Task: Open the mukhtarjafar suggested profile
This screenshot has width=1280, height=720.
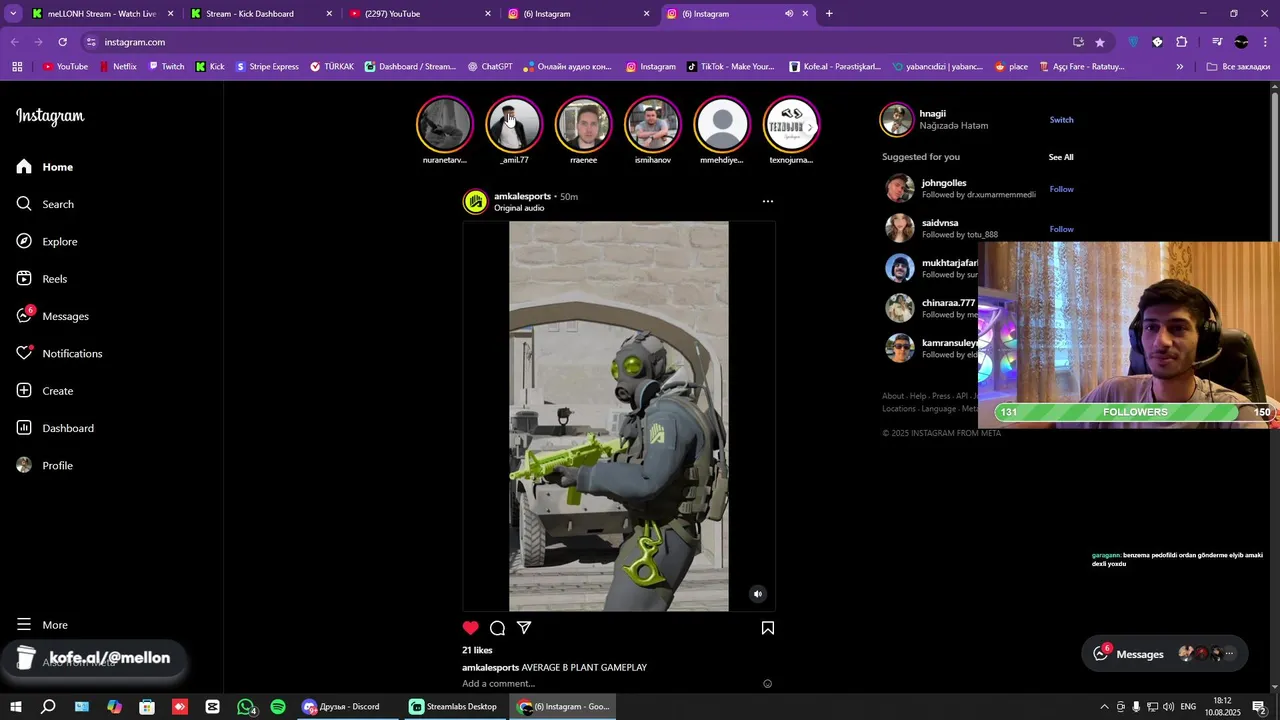Action: [x=948, y=263]
